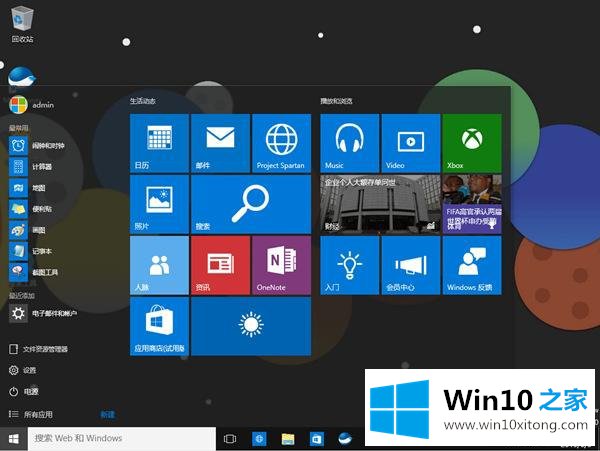Open the Recycle Bin desktop icon
Image resolution: width=600 pixels, height=451 pixels.
pyautogui.click(x=22, y=24)
